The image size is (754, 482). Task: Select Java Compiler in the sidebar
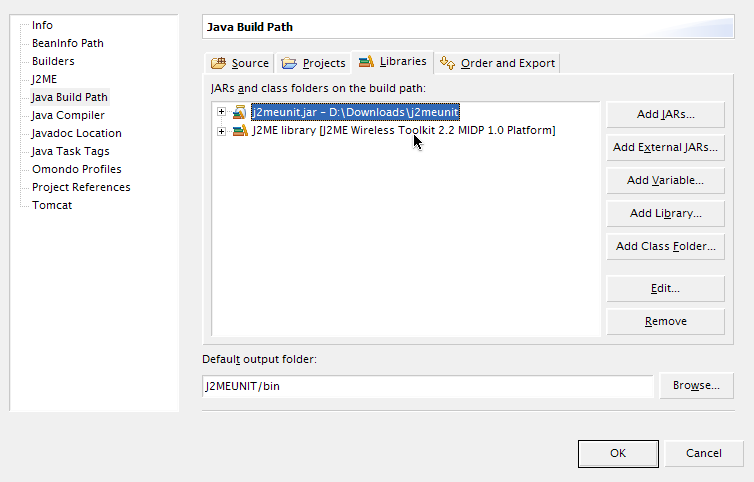[x=68, y=115]
